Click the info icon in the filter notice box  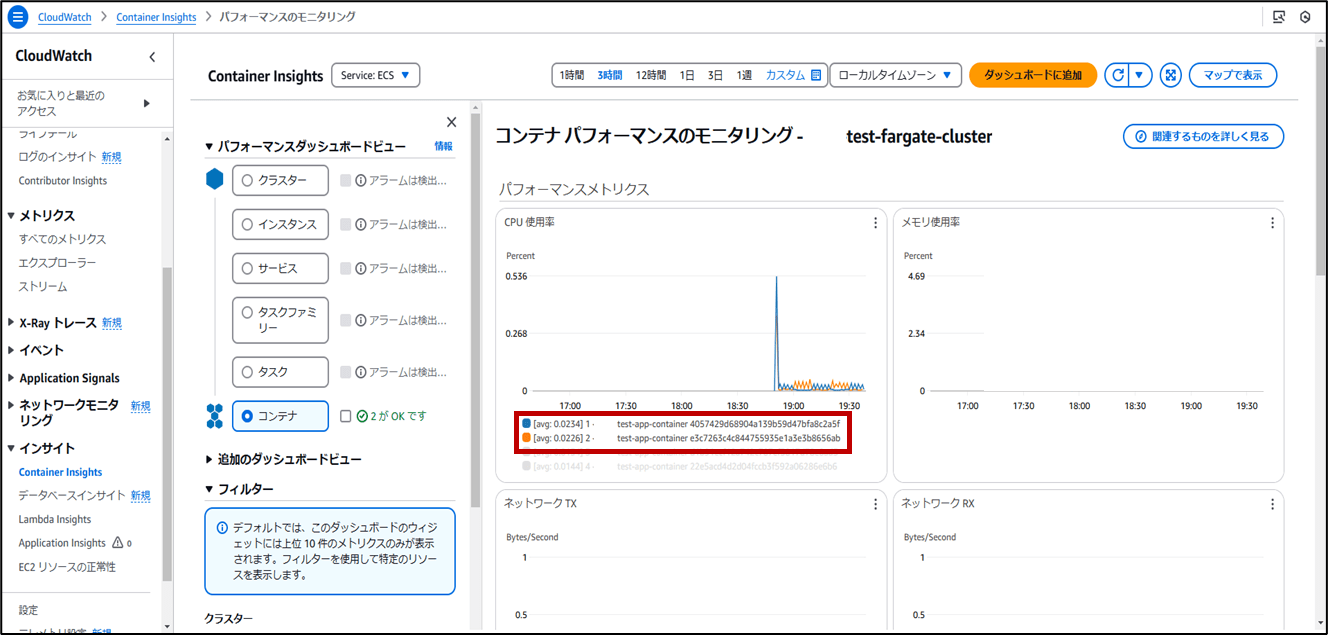[x=222, y=527]
